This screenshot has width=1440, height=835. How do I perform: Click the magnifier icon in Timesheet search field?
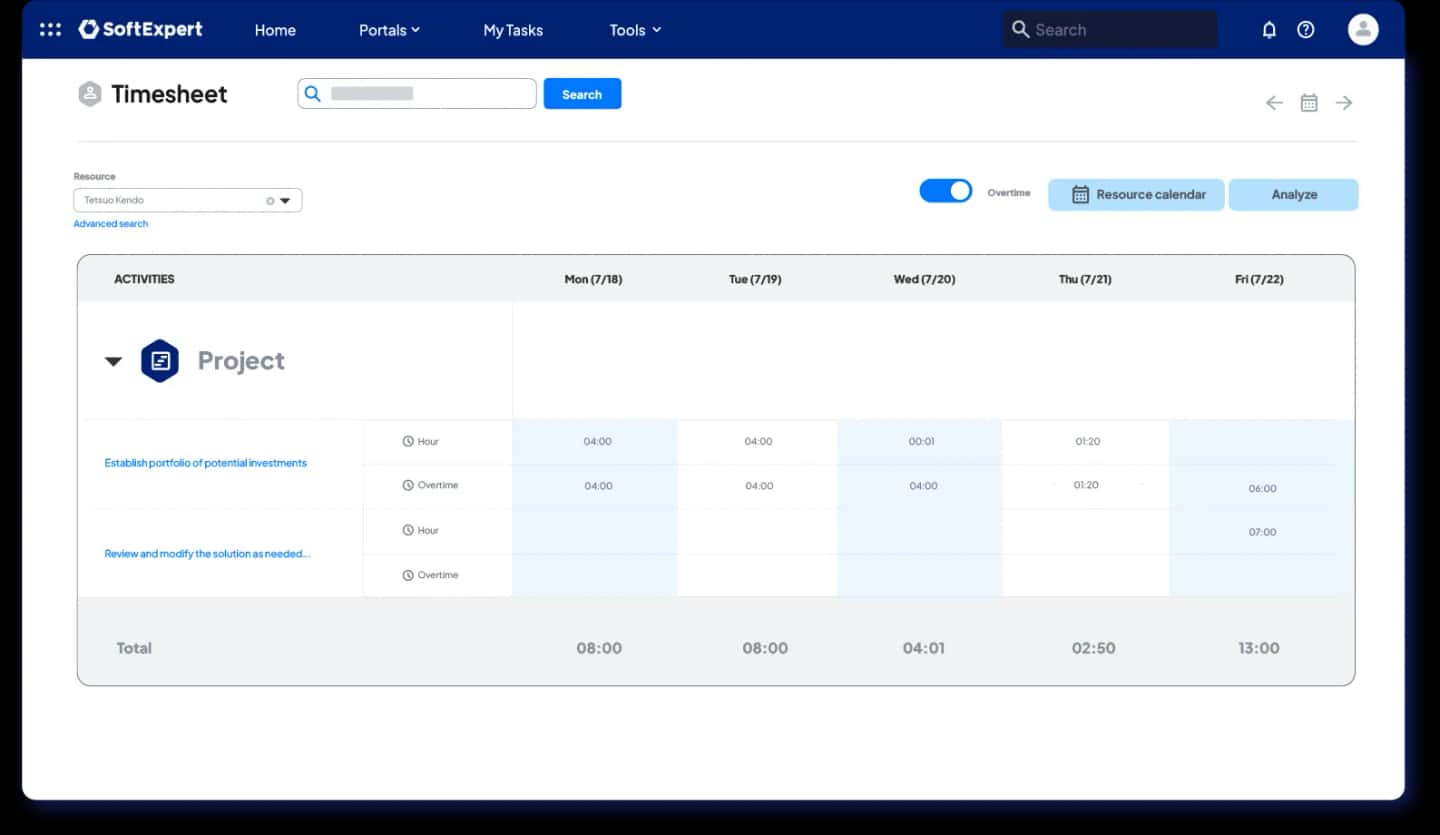(x=313, y=94)
